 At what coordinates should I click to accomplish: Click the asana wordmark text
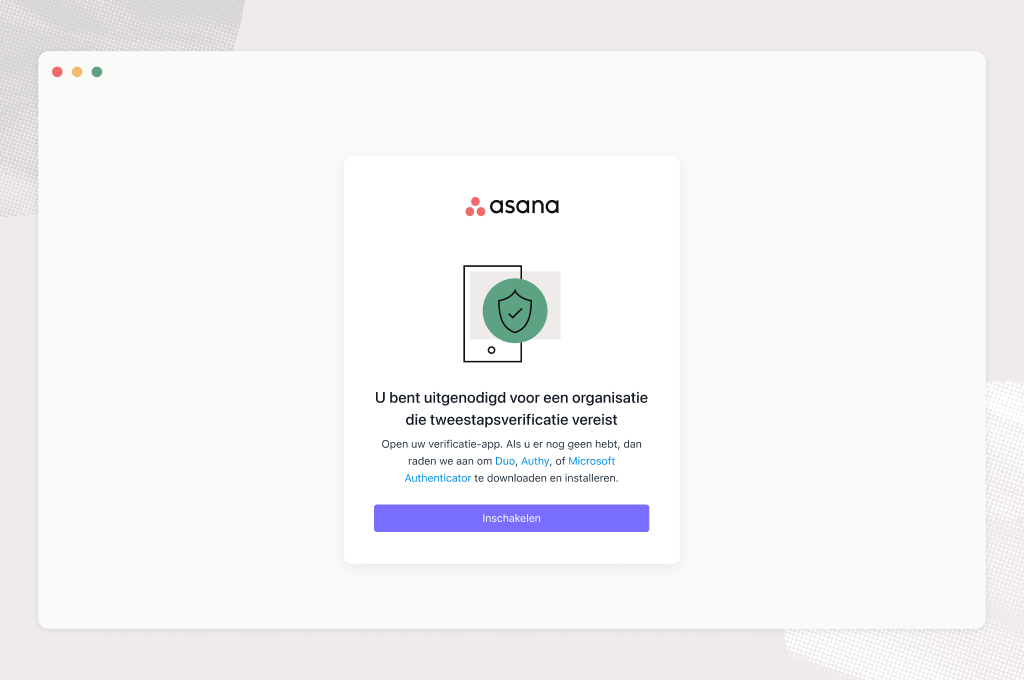pos(524,206)
